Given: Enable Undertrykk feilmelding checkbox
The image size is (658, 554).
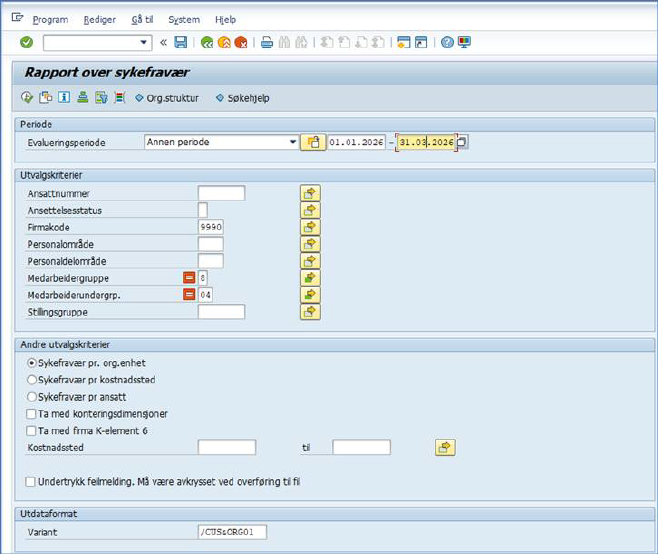Looking at the screenshot, I should coord(30,481).
